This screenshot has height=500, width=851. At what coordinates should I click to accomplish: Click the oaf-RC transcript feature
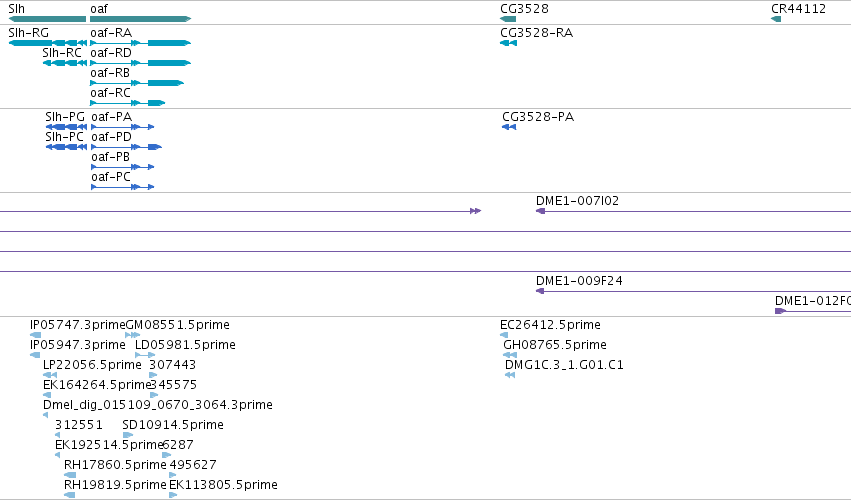pos(128,103)
